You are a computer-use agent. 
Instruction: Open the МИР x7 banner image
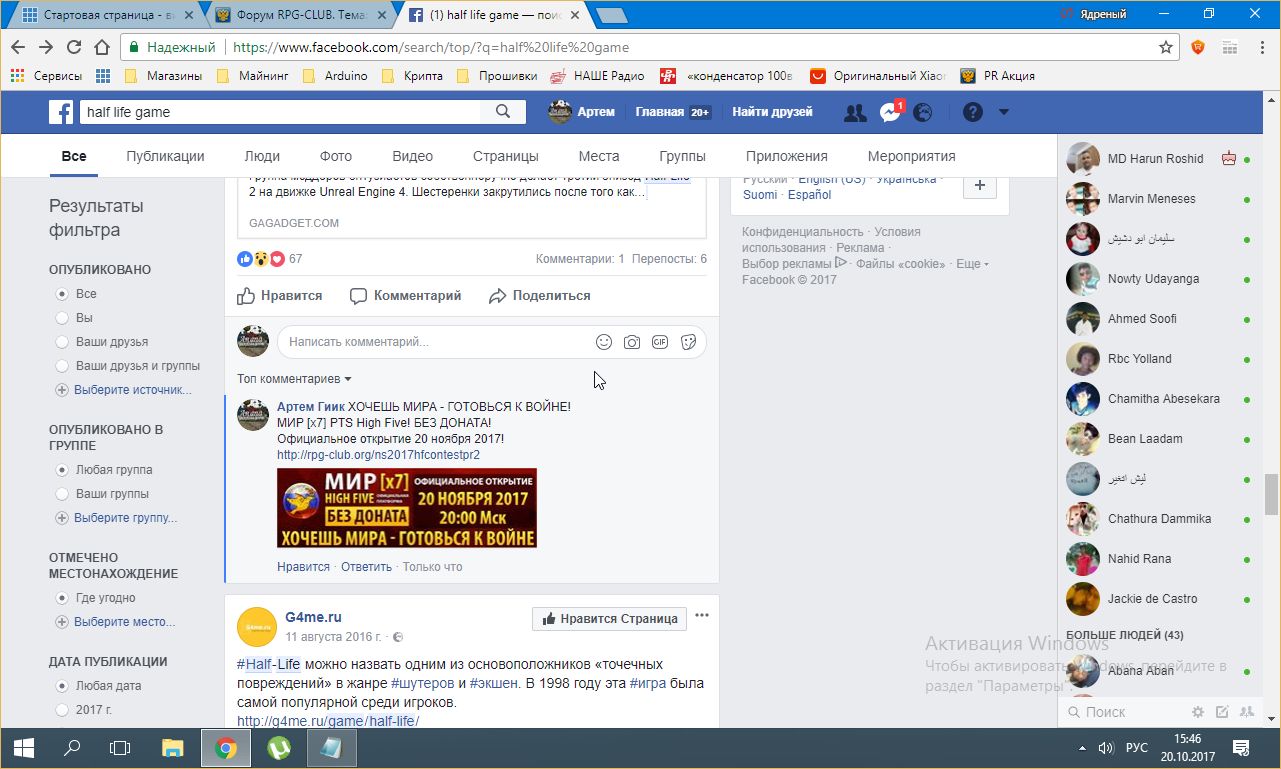tap(407, 508)
